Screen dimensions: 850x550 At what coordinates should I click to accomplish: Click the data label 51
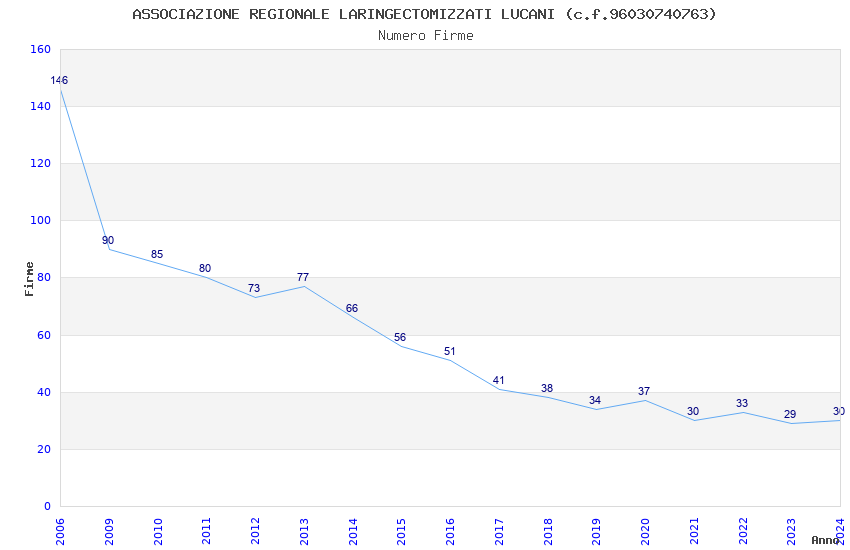pyautogui.click(x=449, y=351)
